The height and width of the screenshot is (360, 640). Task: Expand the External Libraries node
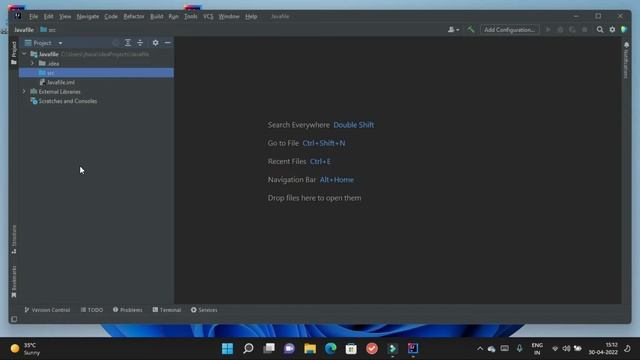(x=24, y=92)
